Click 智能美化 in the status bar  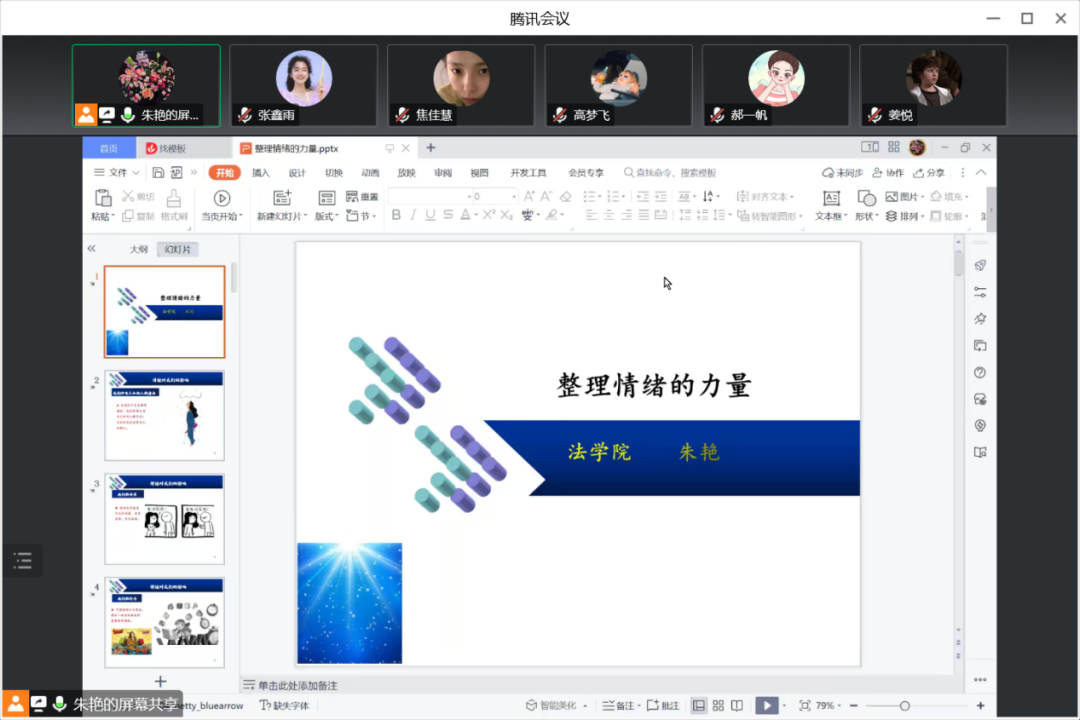click(551, 706)
